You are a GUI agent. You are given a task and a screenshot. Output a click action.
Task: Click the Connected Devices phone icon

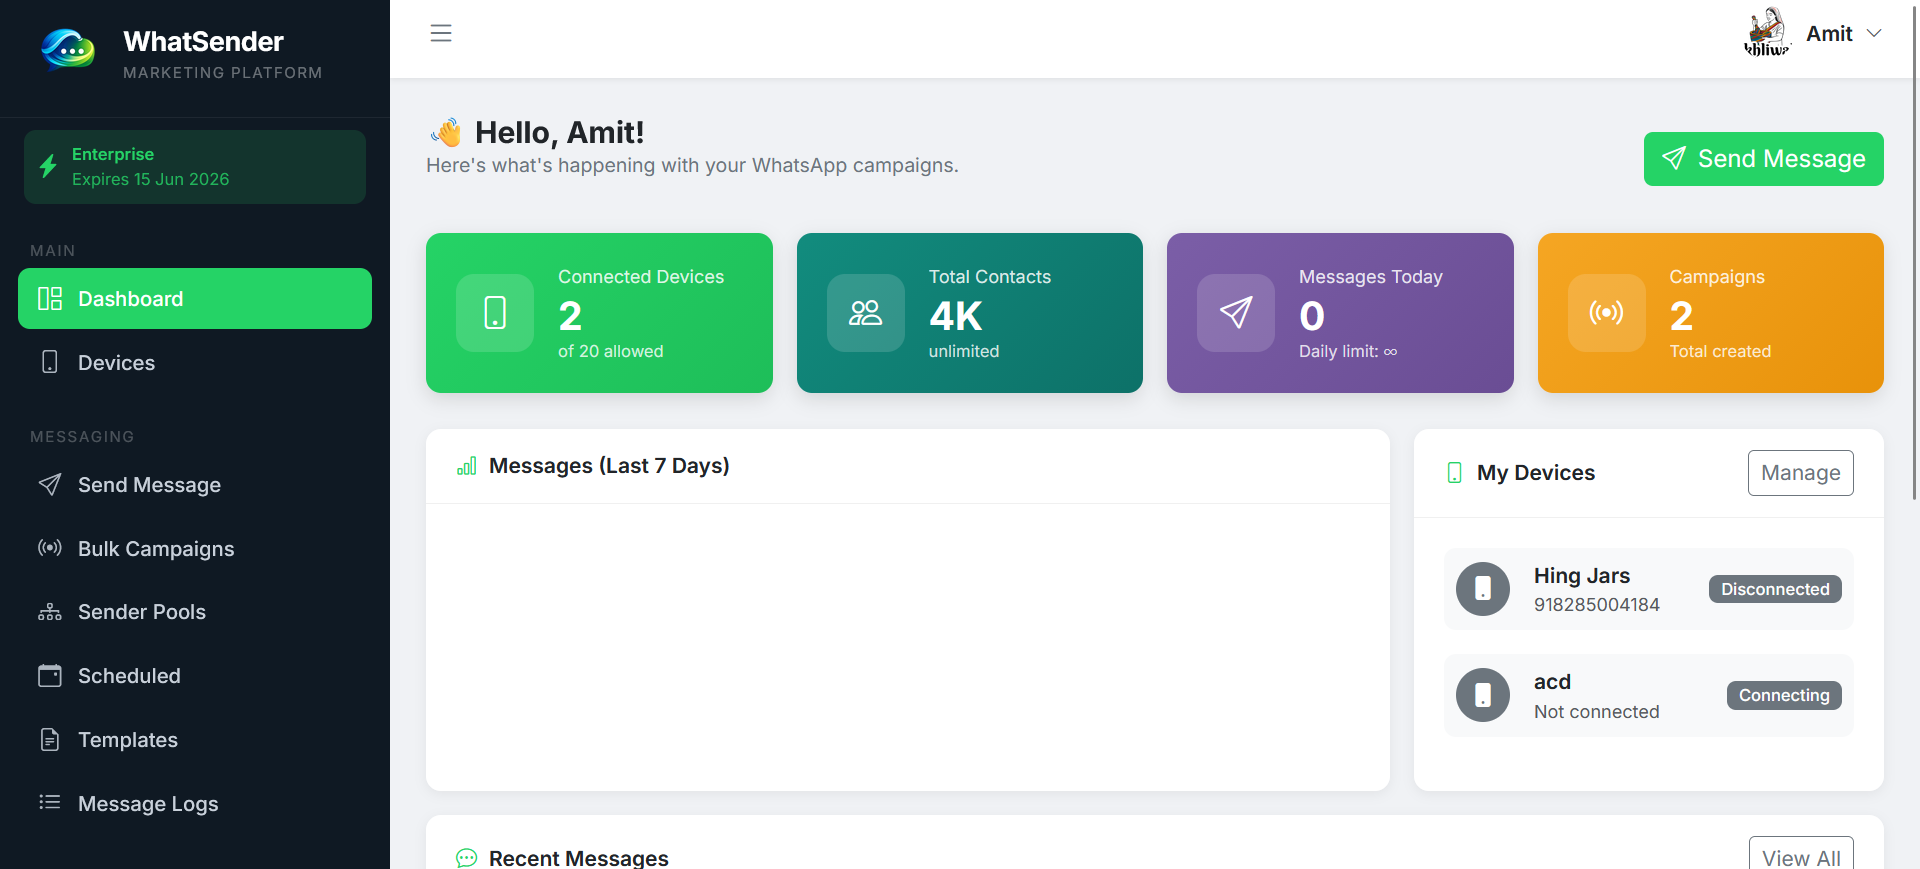click(x=495, y=313)
